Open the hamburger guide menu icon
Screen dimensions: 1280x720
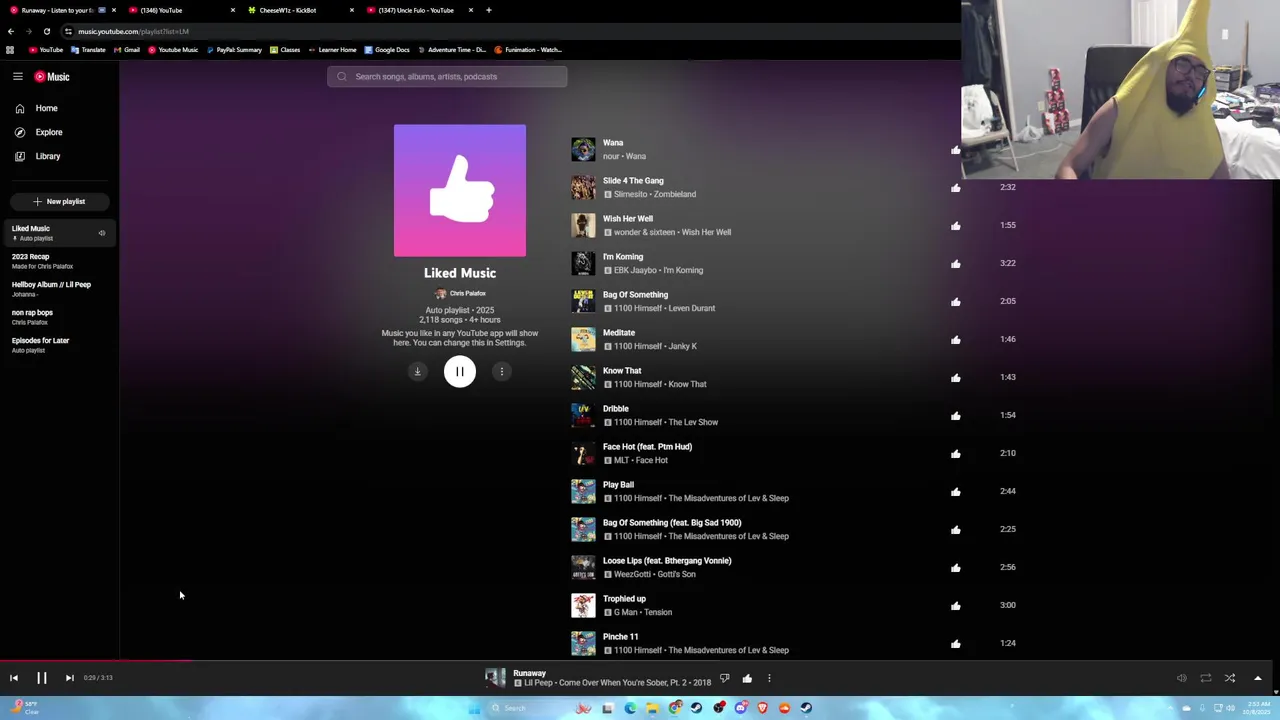(x=17, y=76)
